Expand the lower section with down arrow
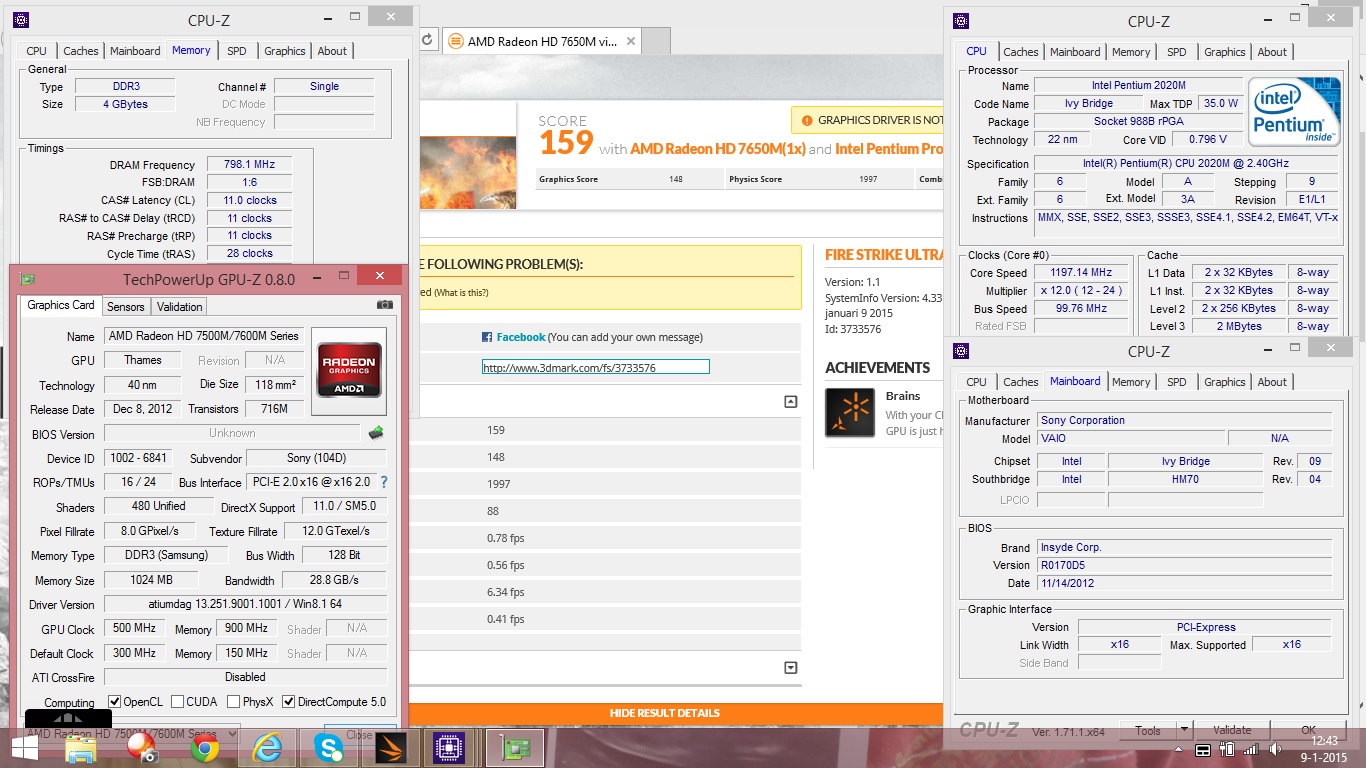Image resolution: width=1366 pixels, height=768 pixels. pos(791,667)
